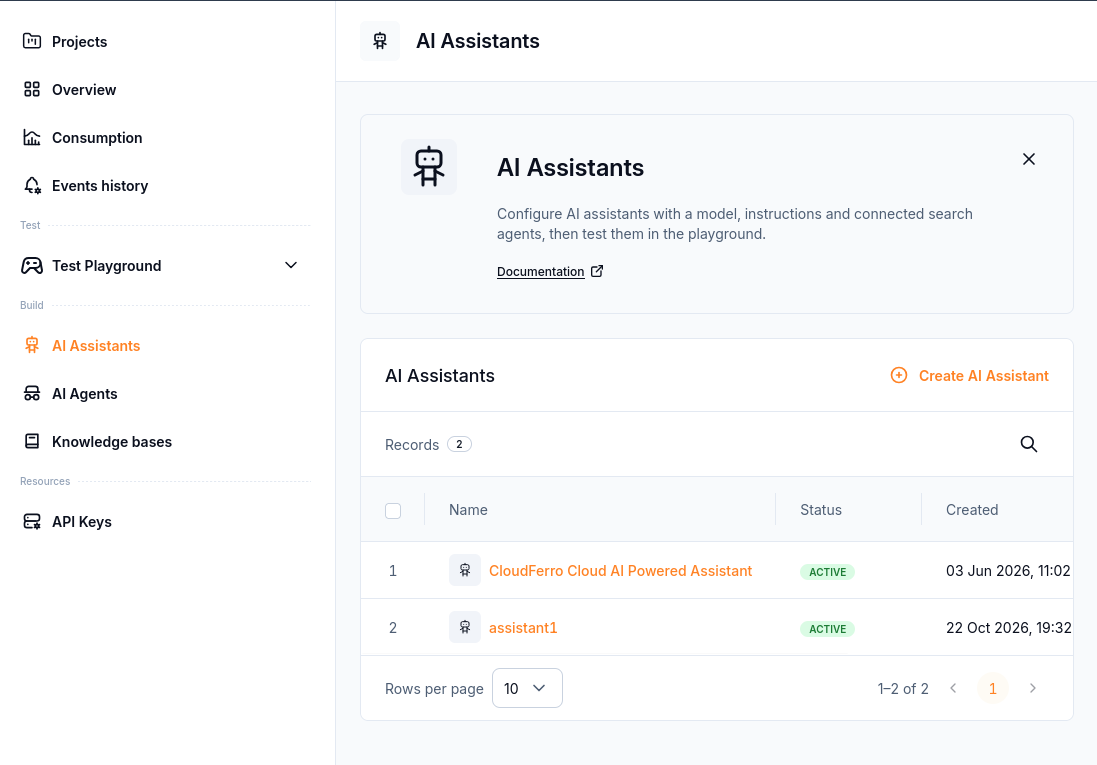The height and width of the screenshot is (765, 1097).
Task: Select AI Assistants in the sidebar
Action: pyautogui.click(x=96, y=346)
